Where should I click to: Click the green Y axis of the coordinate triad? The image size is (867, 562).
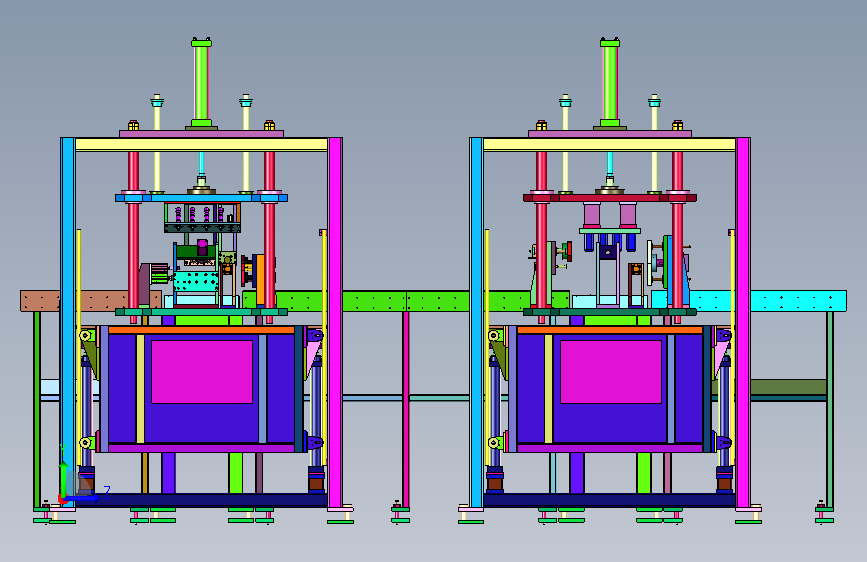[64, 479]
